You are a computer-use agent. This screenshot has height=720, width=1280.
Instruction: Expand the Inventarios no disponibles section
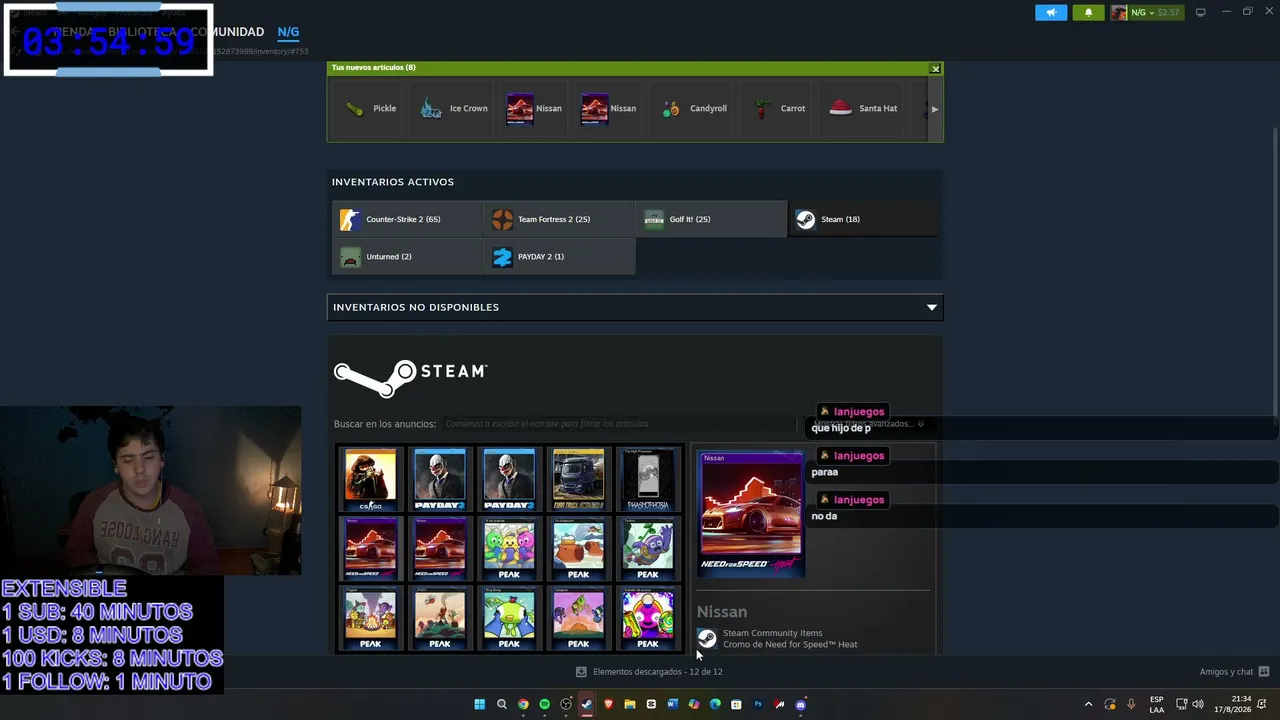click(x=635, y=307)
